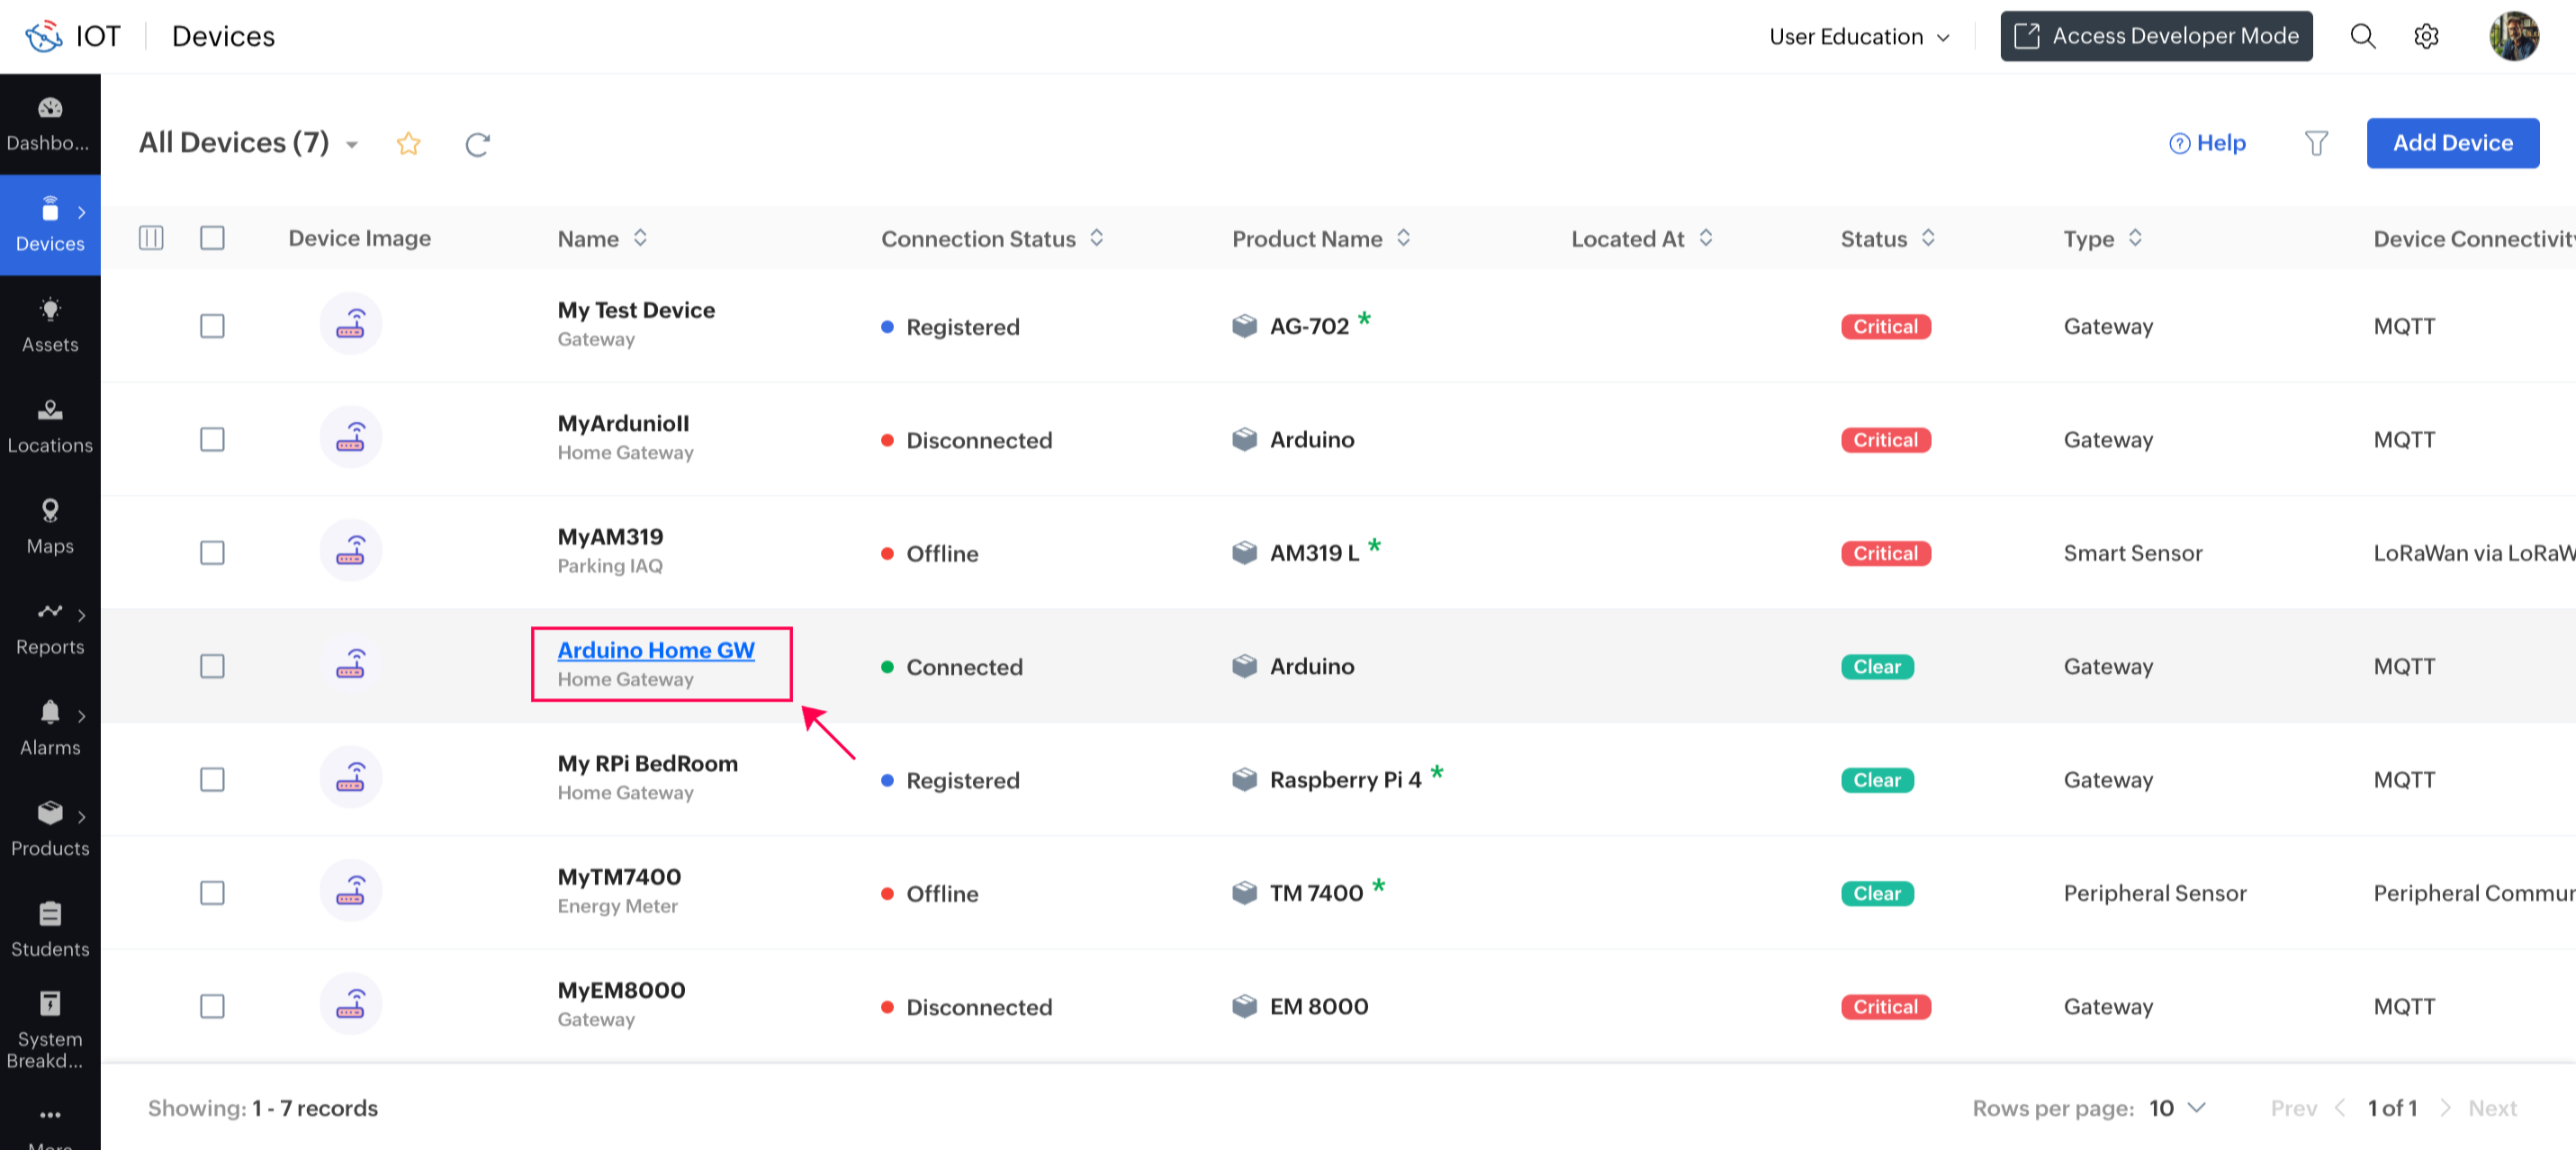Click the Add Device button

[x=2451, y=143]
